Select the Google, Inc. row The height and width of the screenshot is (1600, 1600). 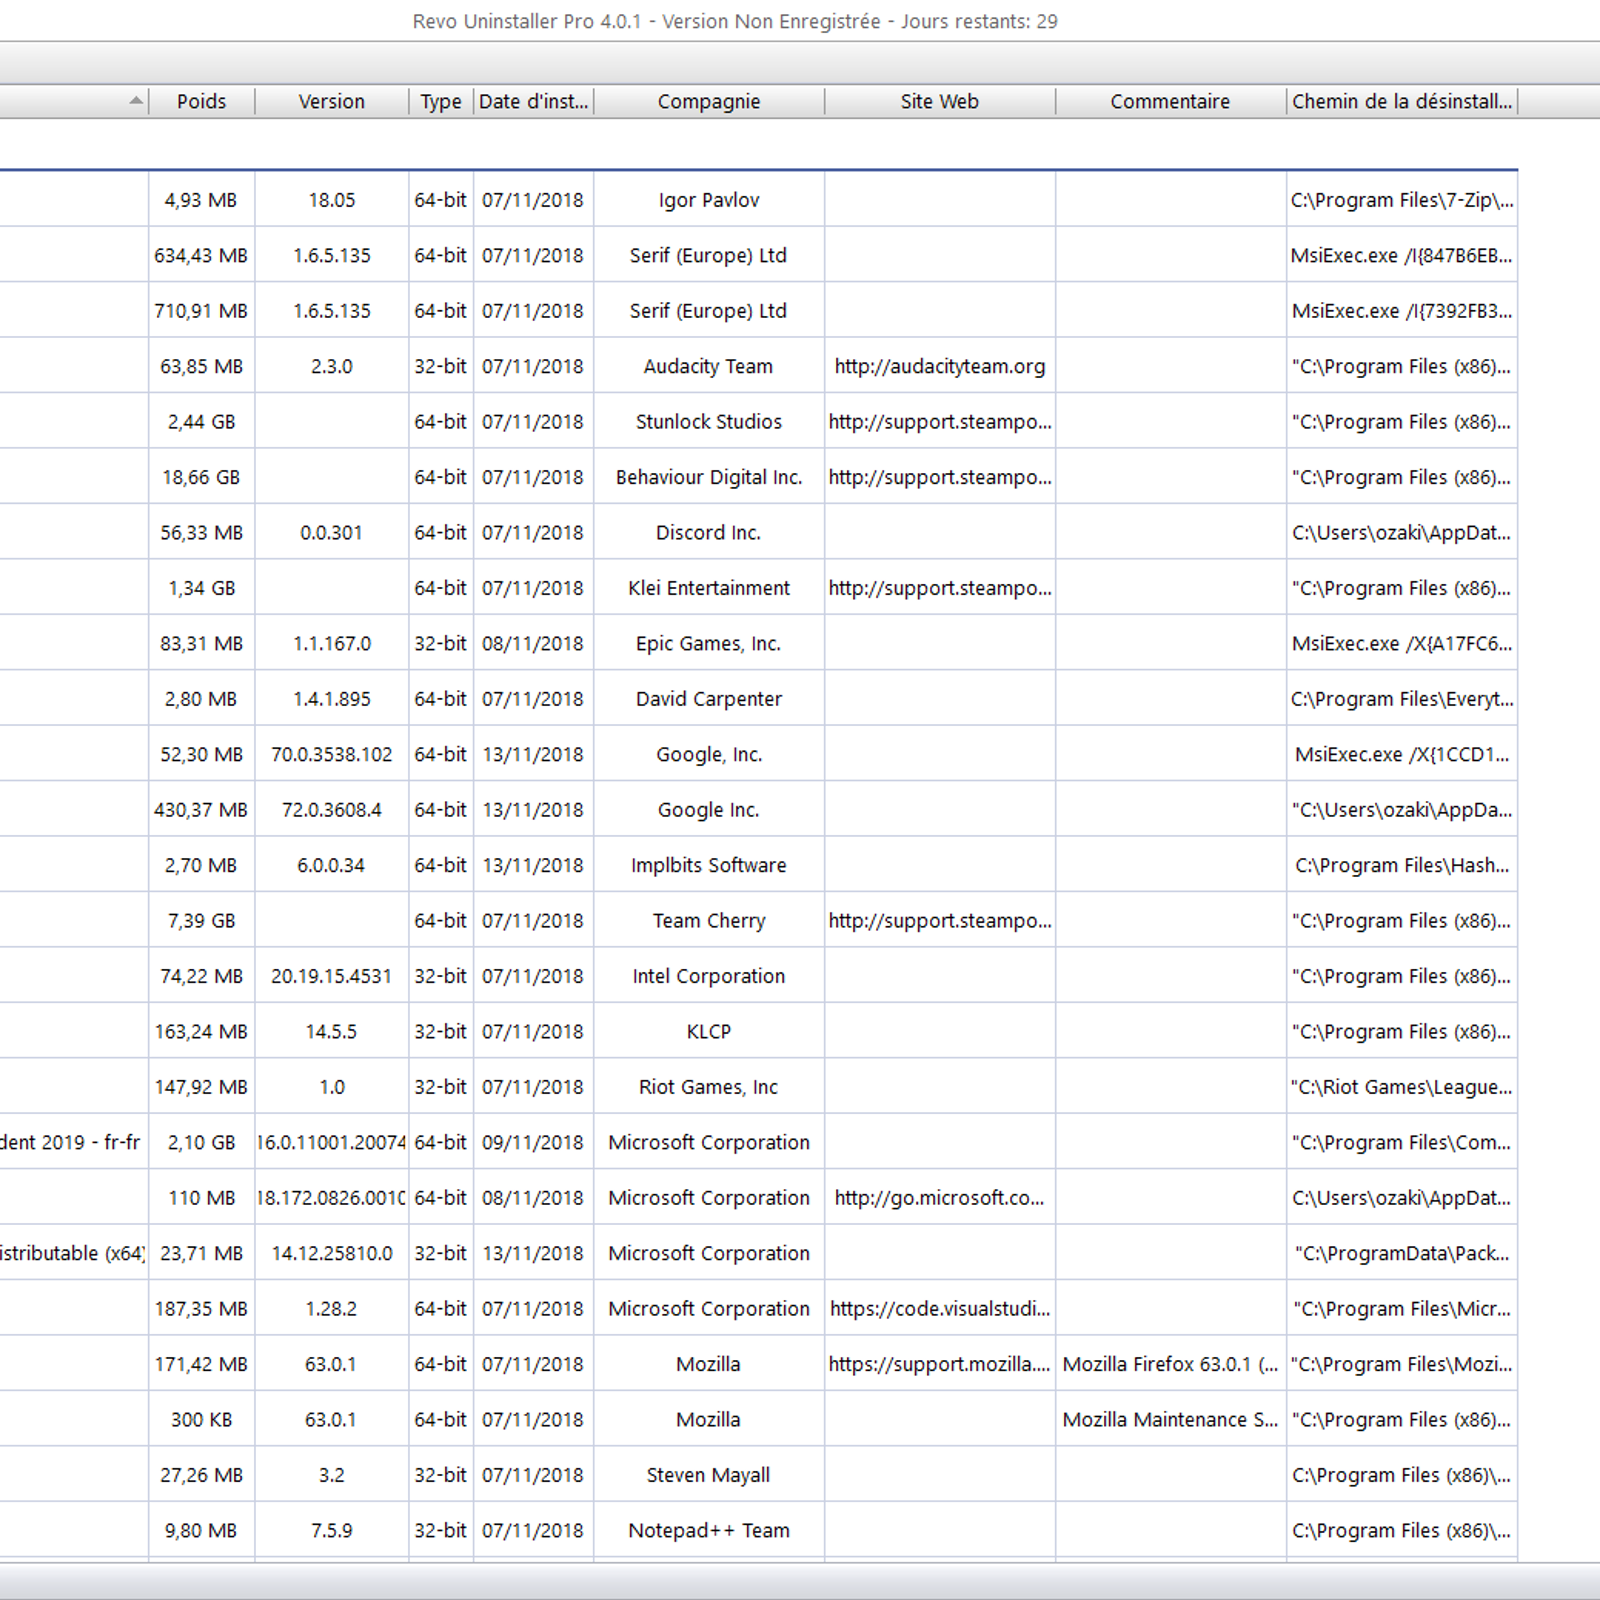[x=759, y=755]
